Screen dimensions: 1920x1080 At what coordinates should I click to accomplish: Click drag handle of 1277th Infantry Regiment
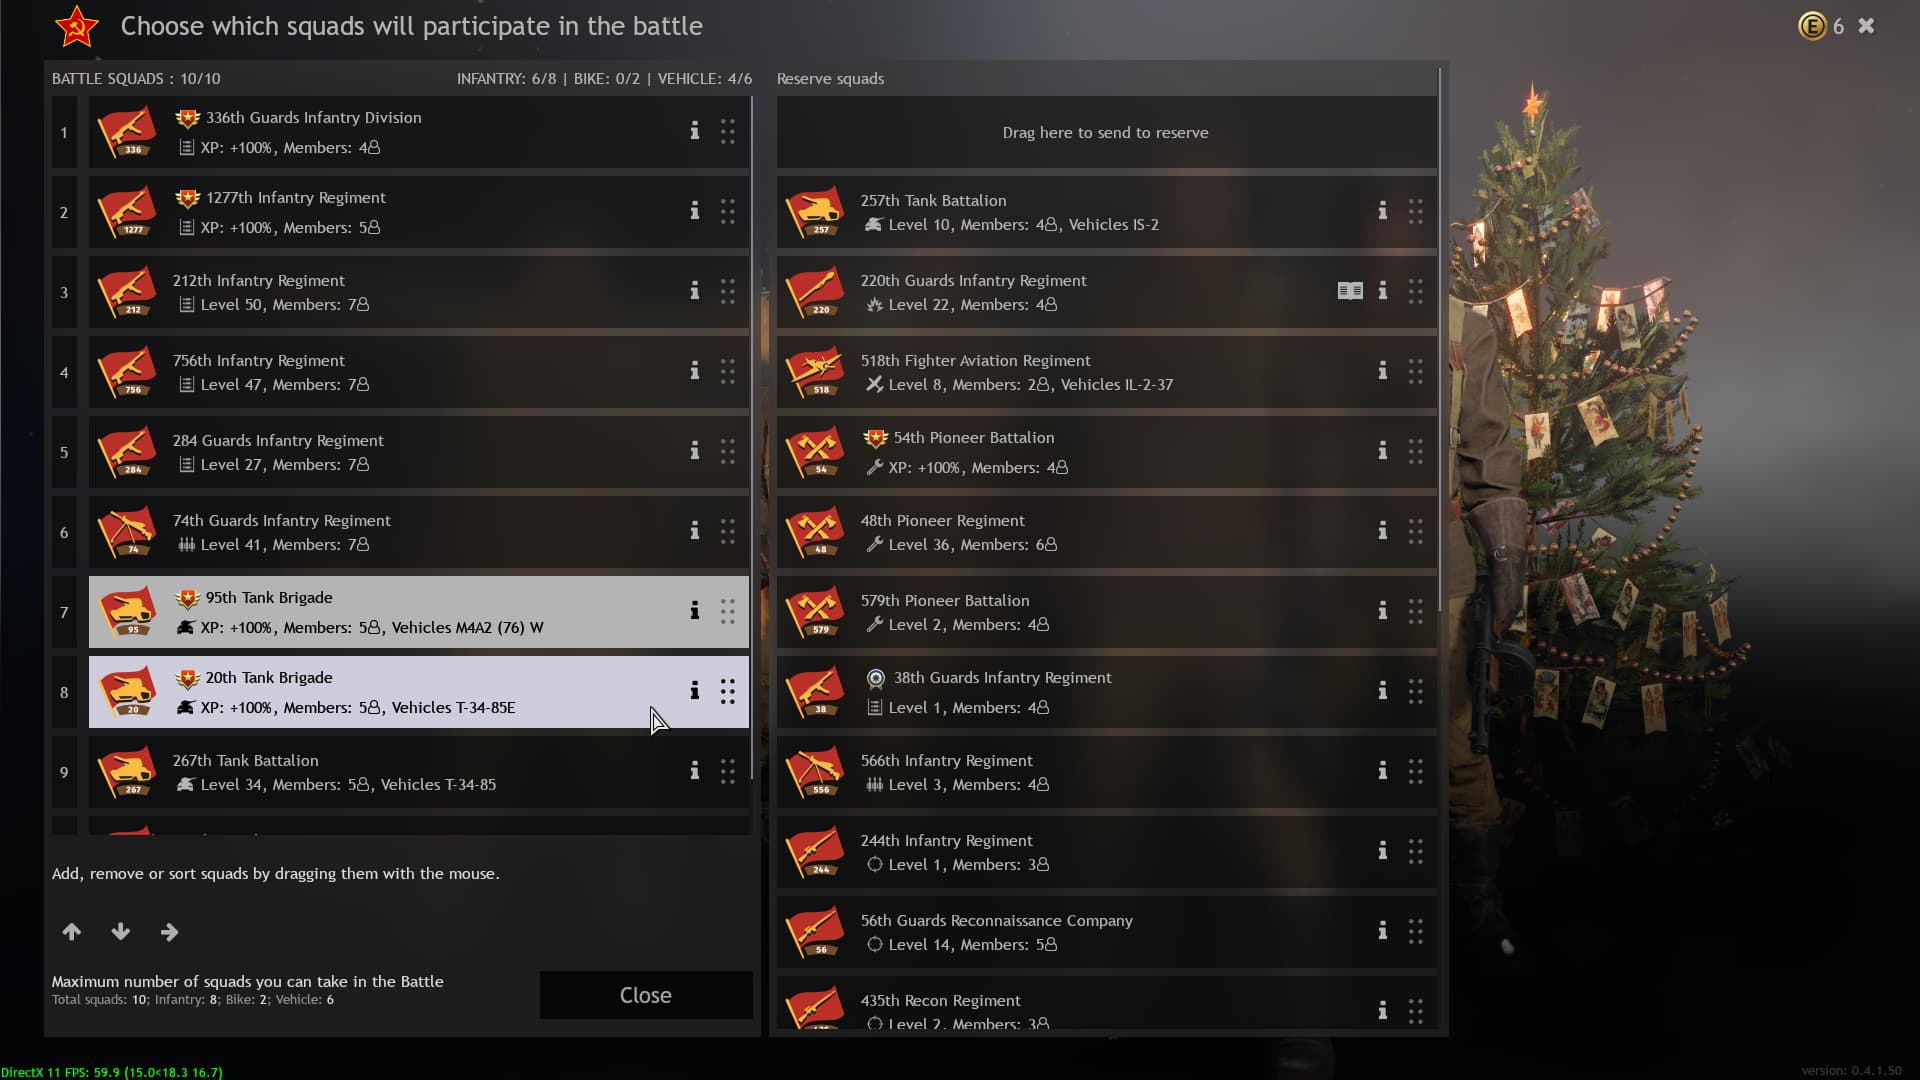point(728,211)
